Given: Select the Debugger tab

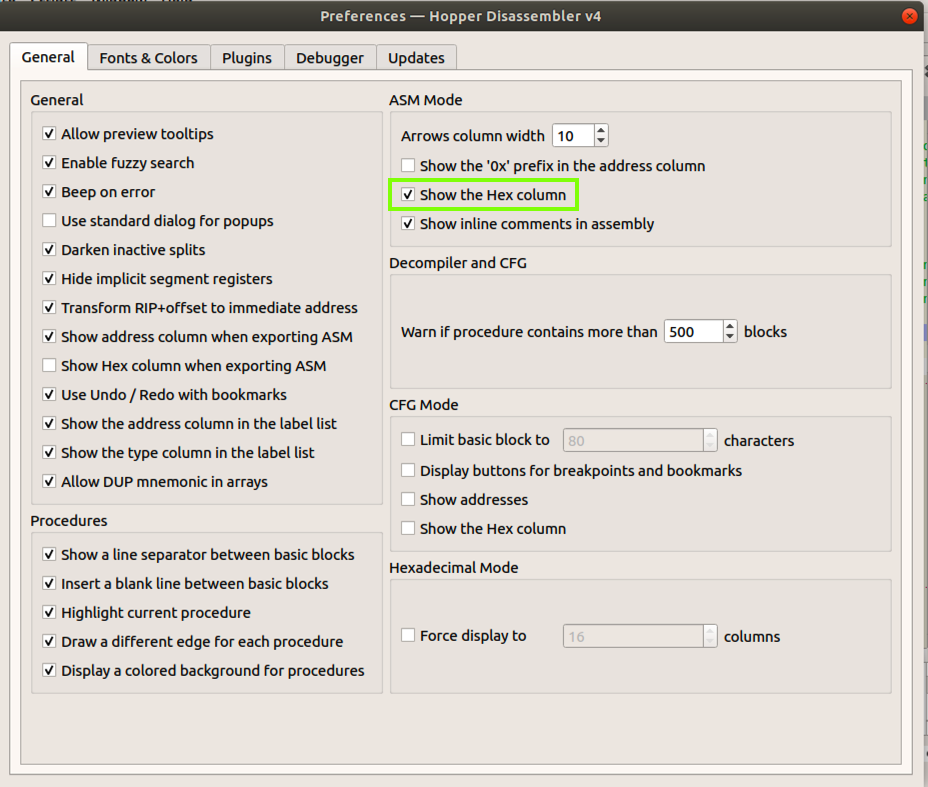Looking at the screenshot, I should tap(330, 58).
